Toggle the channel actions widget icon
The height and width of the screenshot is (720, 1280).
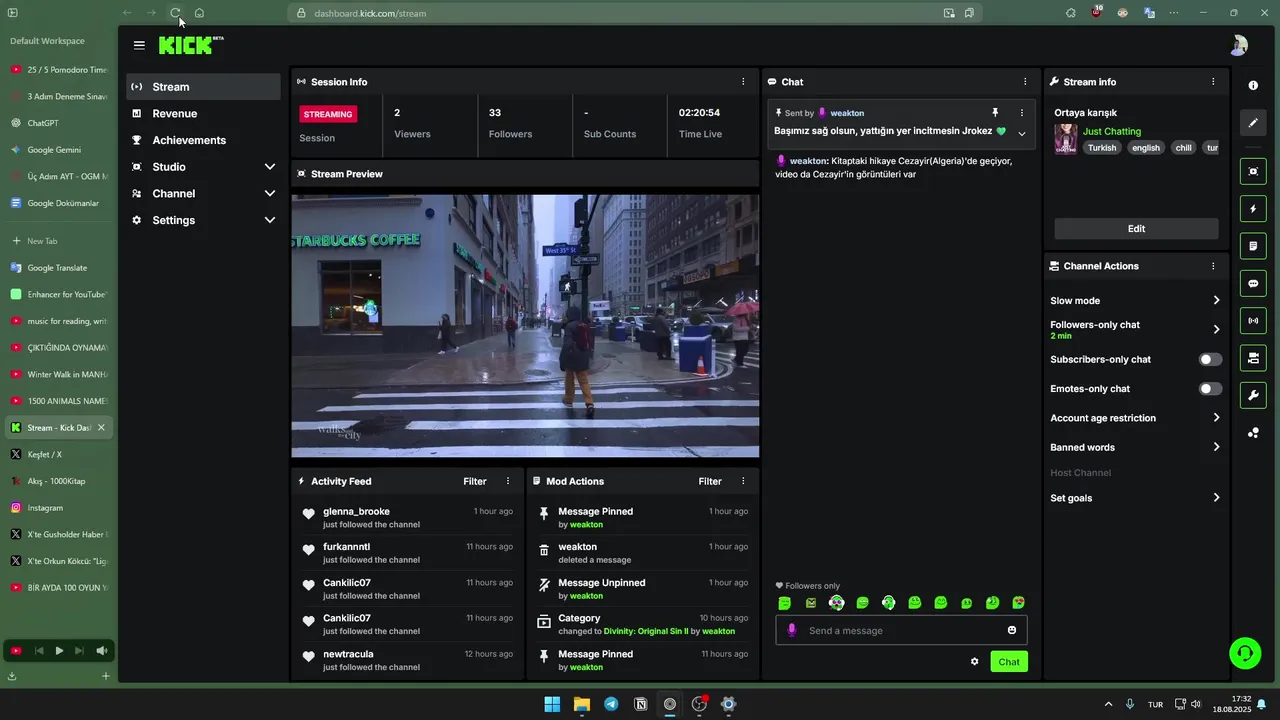click(1253, 358)
